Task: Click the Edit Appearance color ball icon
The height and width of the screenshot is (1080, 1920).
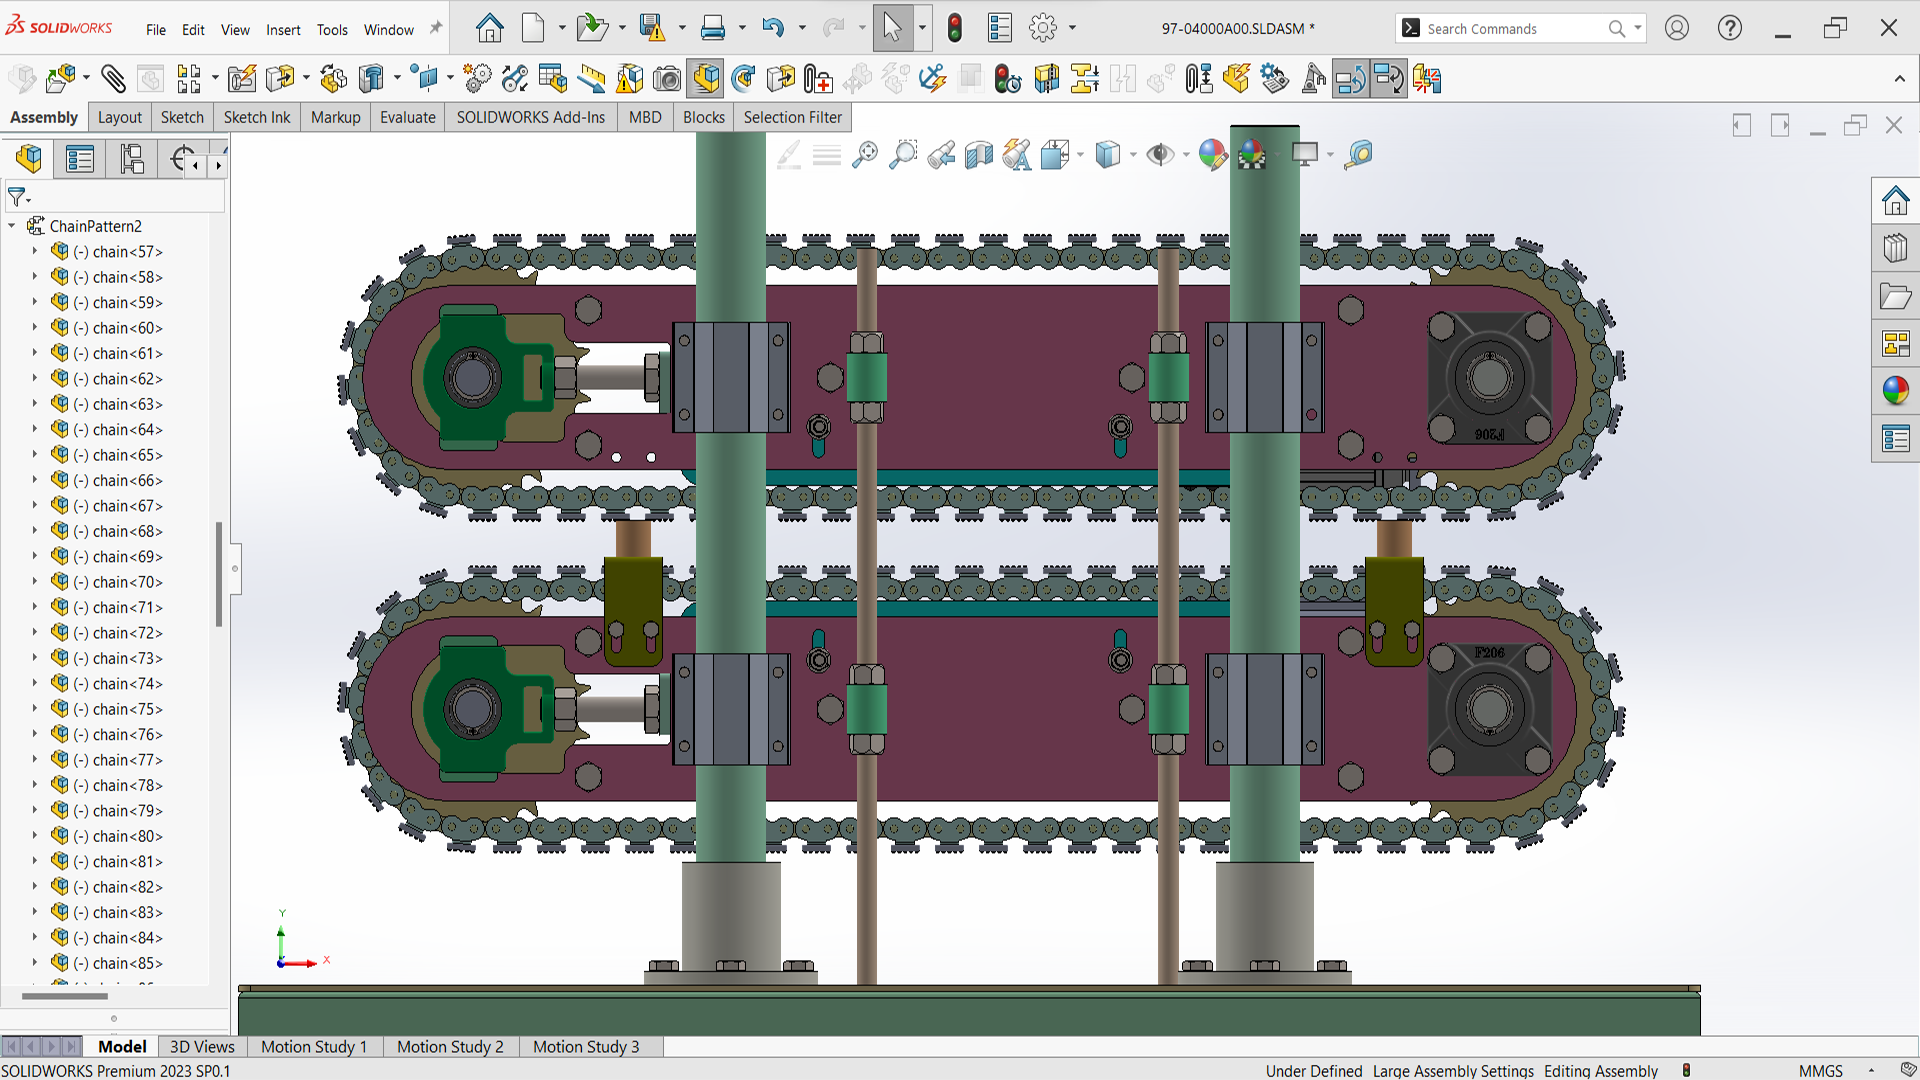Action: pos(1212,155)
